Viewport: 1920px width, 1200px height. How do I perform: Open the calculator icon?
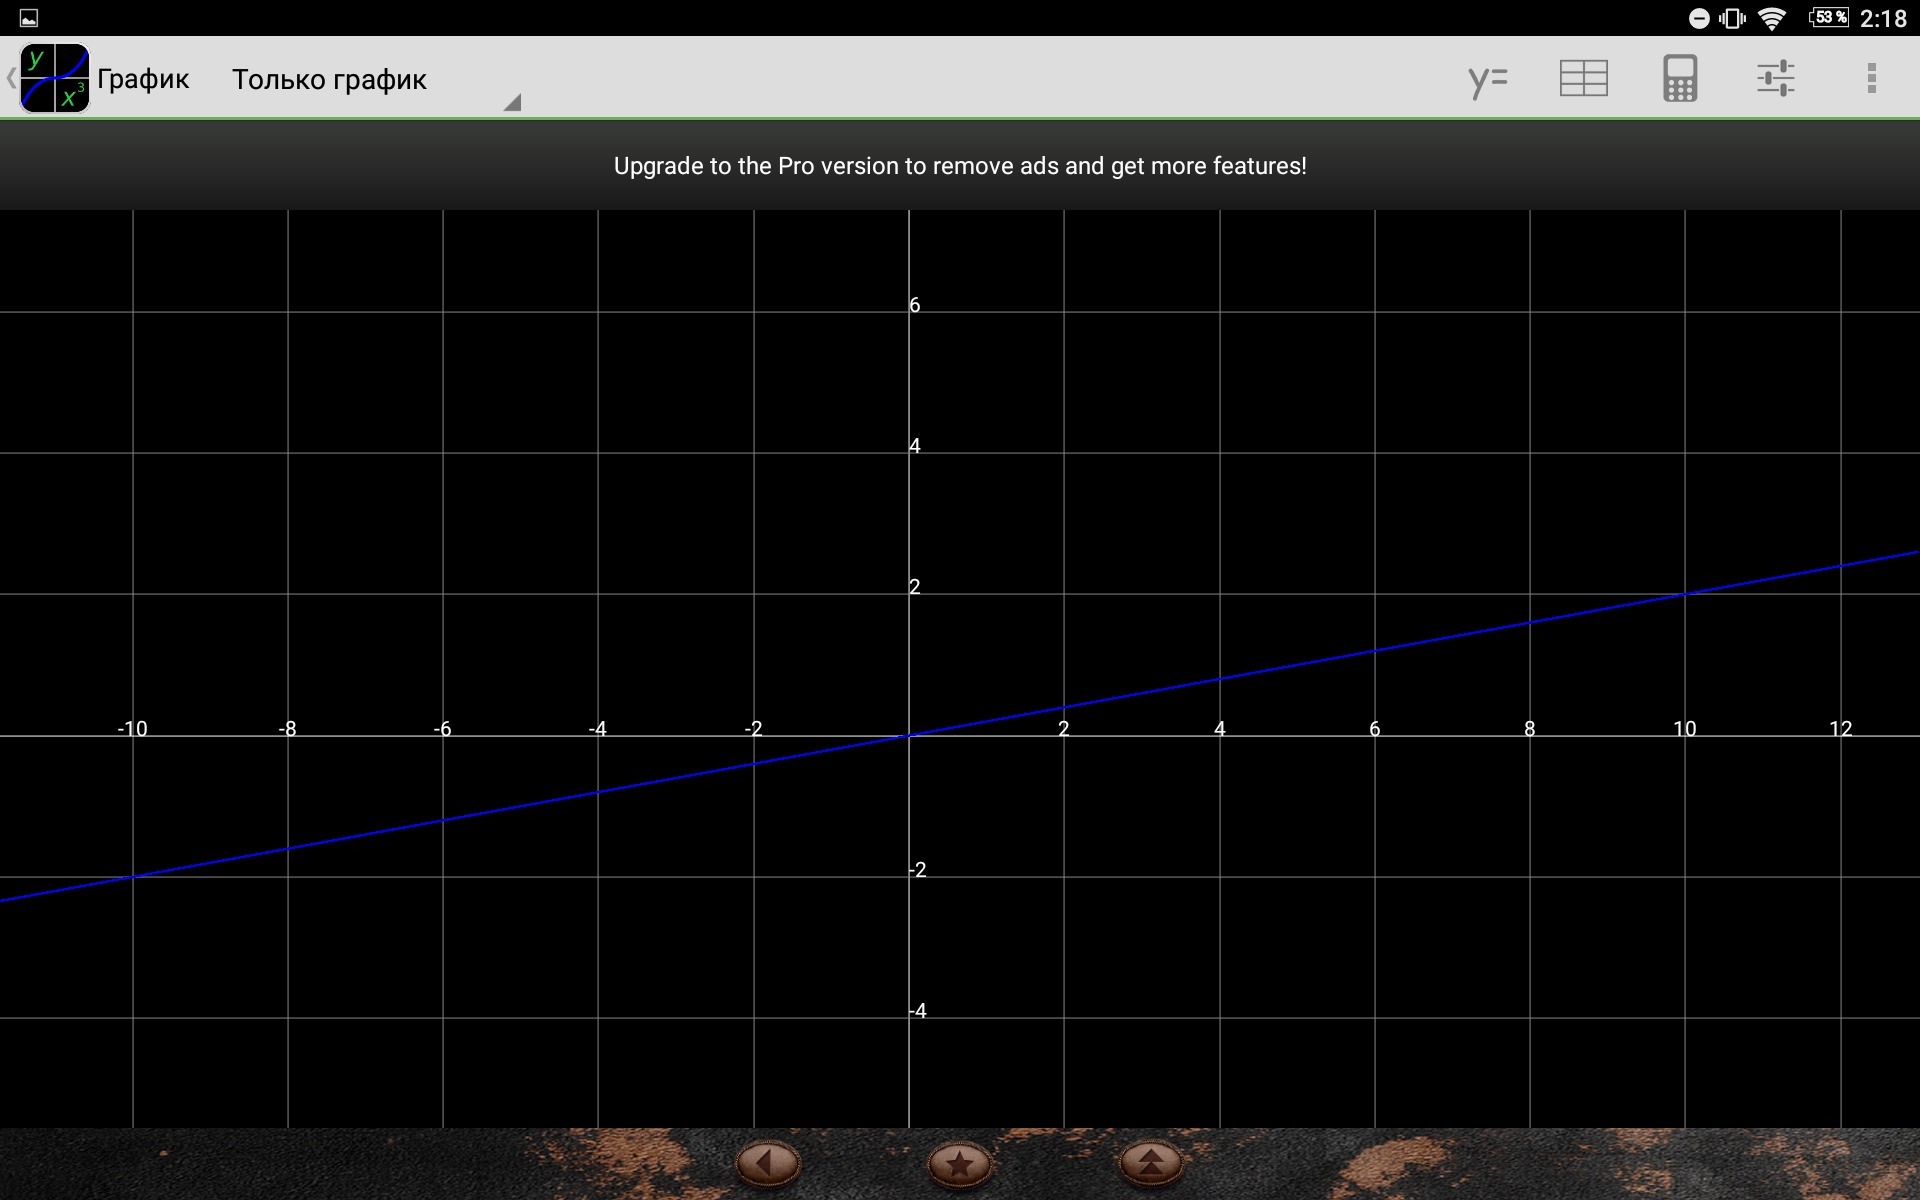click(x=1679, y=79)
